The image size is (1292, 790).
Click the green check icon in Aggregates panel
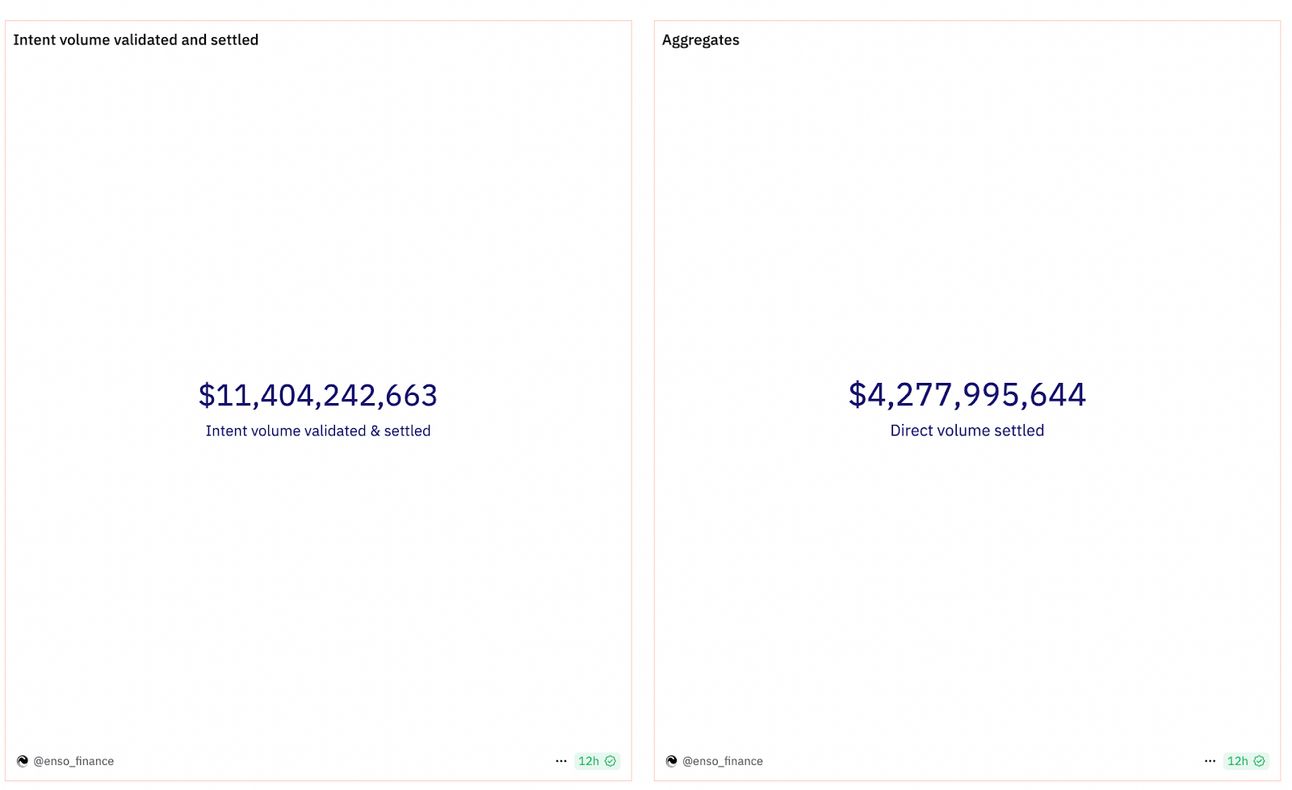coord(1259,761)
